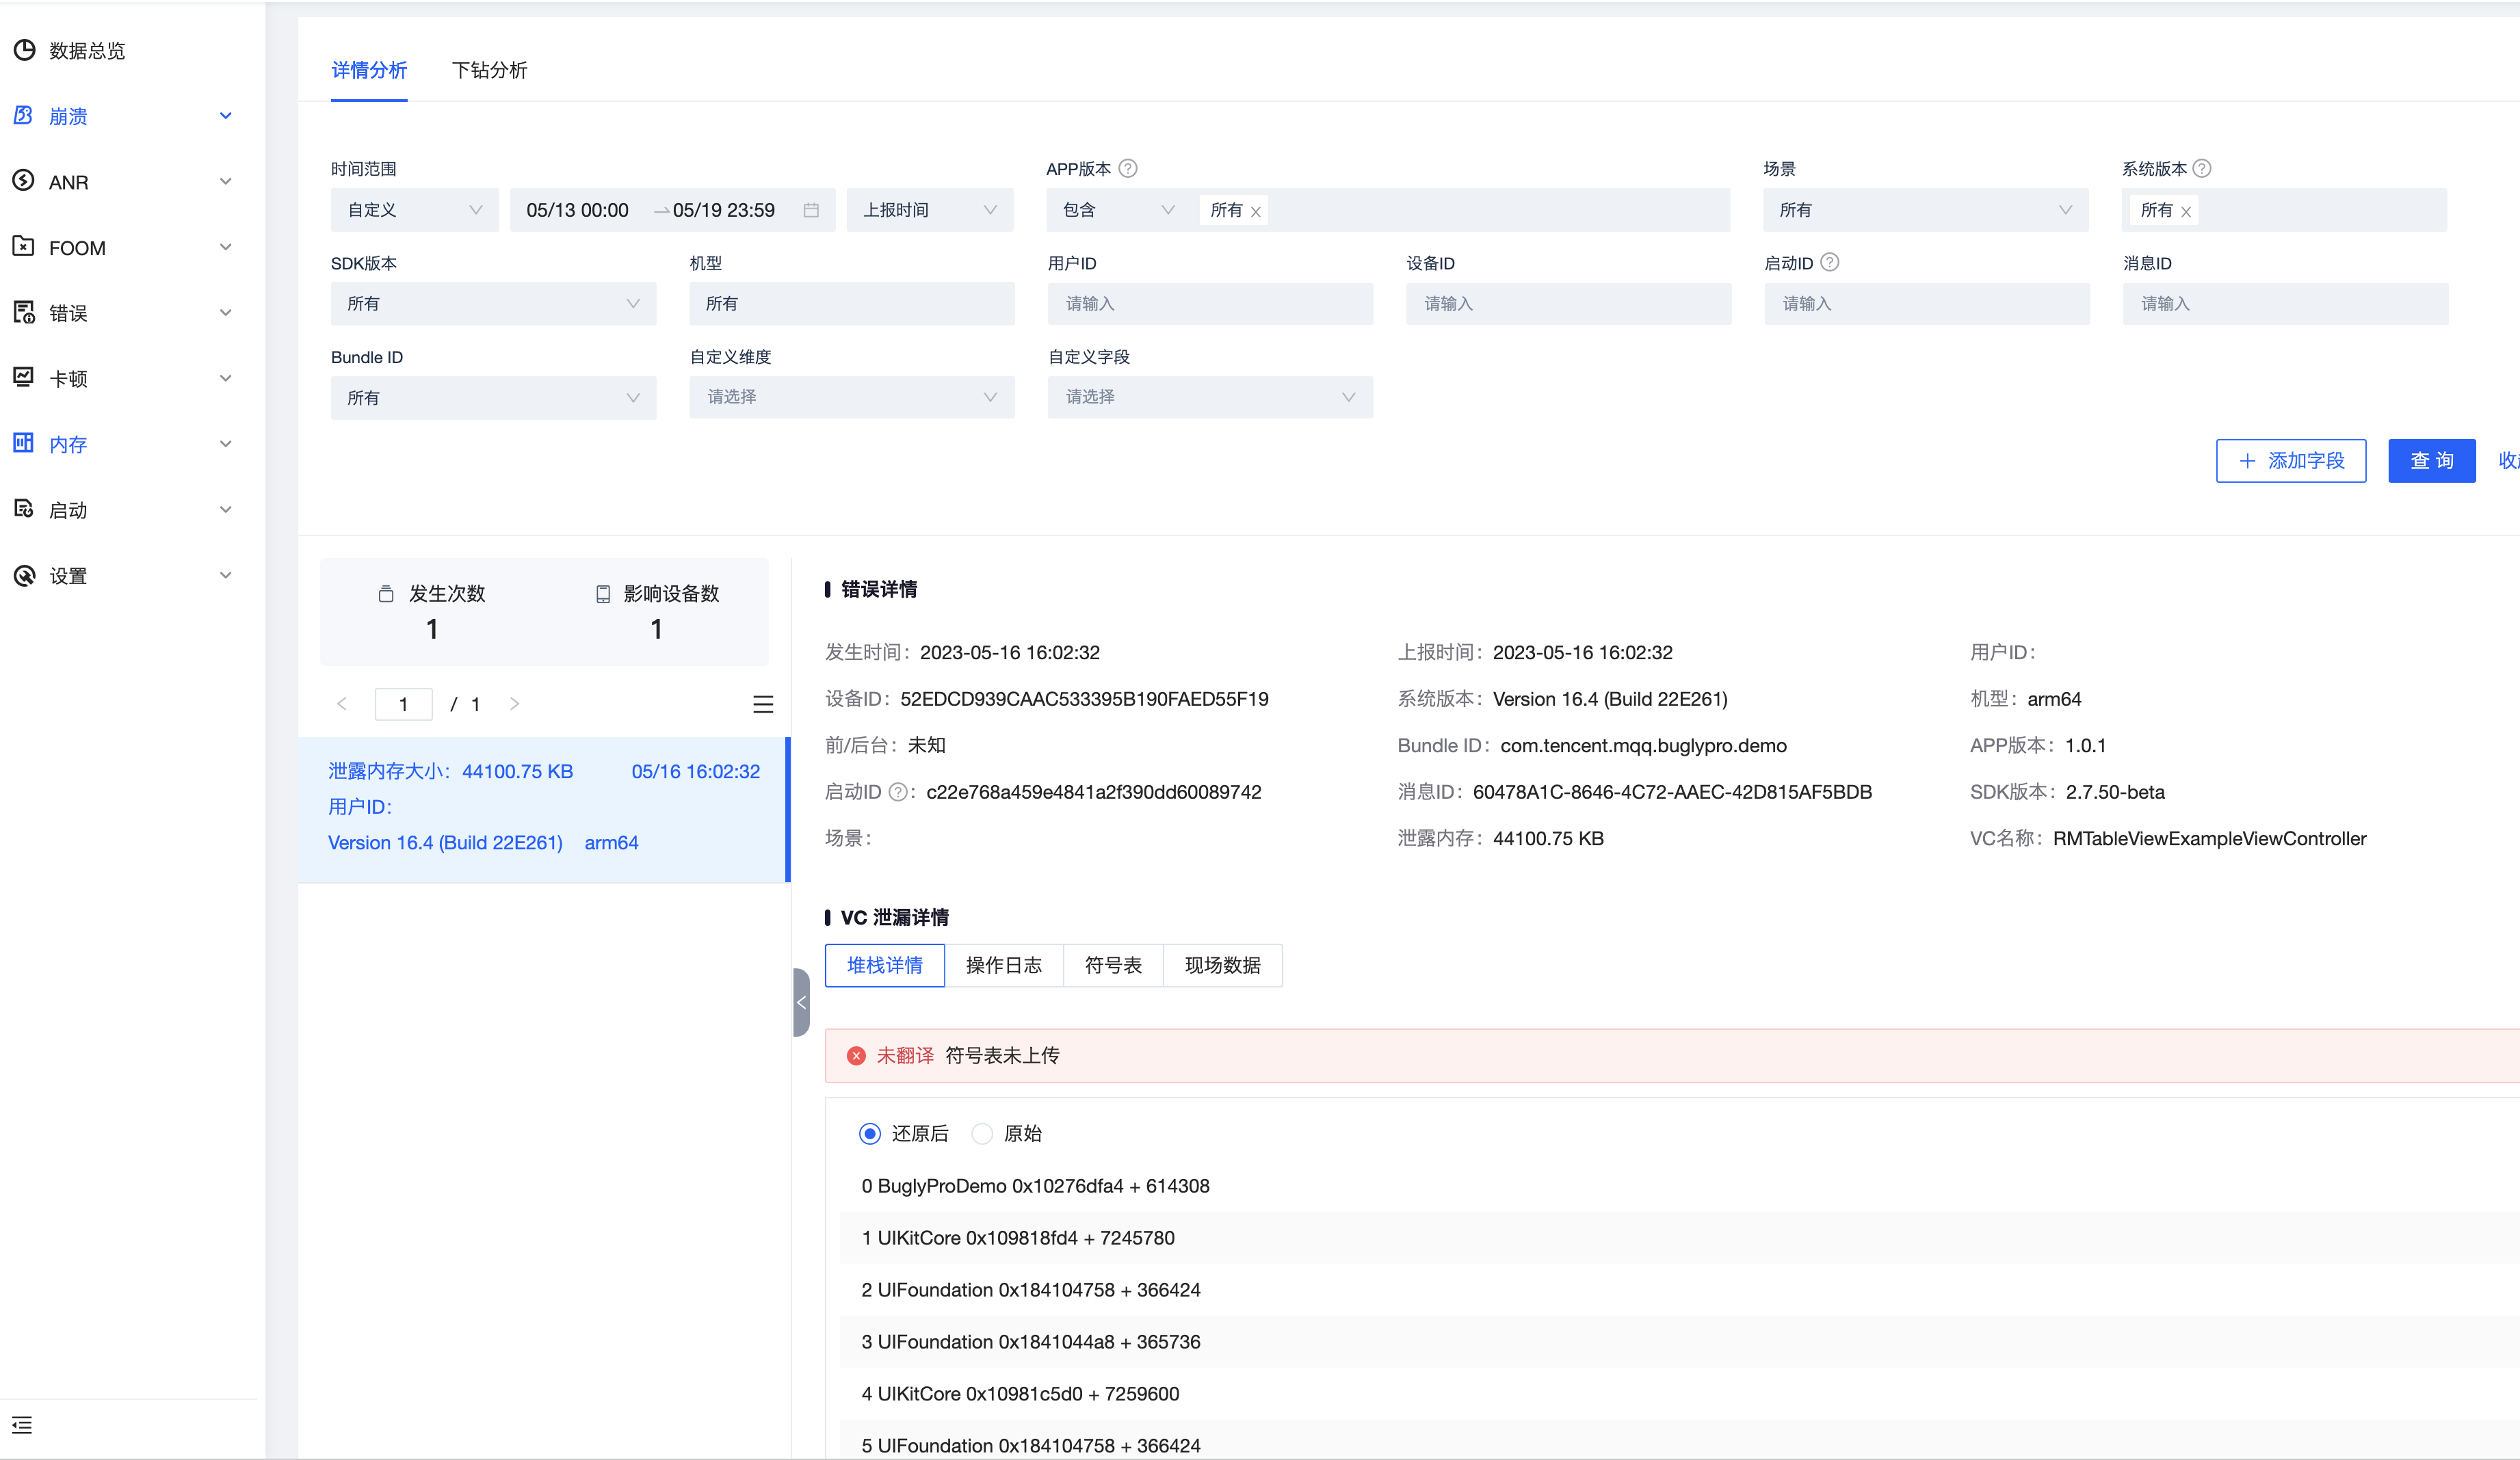The image size is (2520, 1460).
Task: Expand the 崩溃 sidebar menu
Action: 226,116
